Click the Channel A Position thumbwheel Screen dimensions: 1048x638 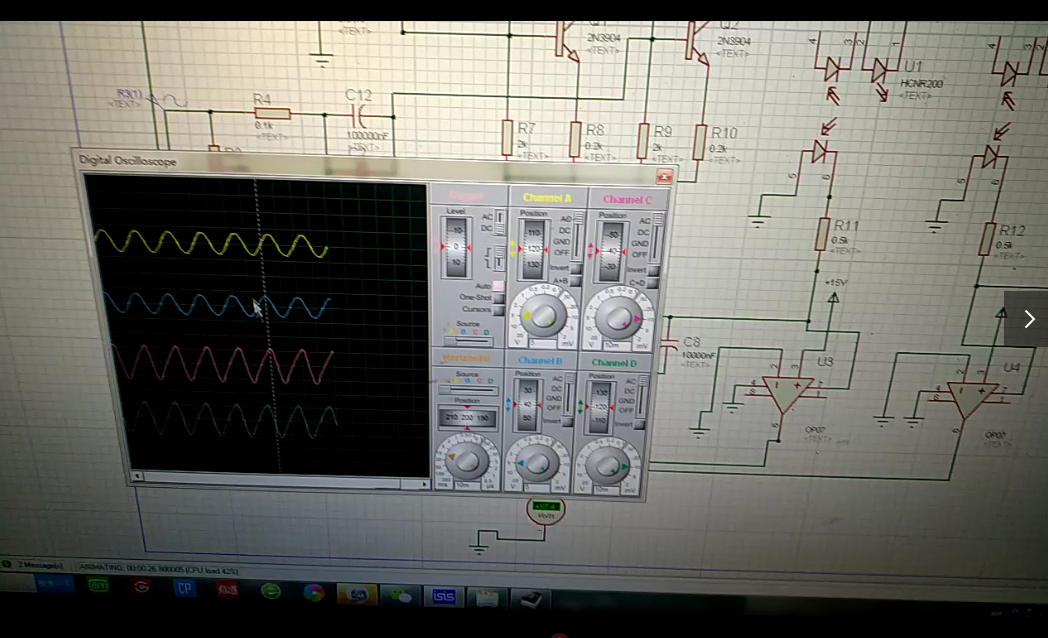(533, 249)
